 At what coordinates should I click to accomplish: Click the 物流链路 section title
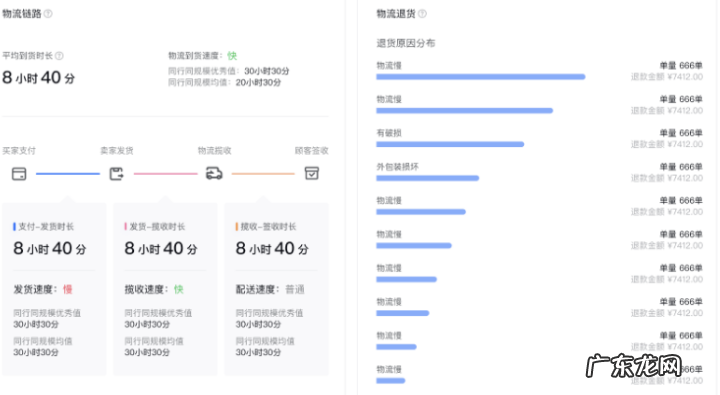click(x=22, y=14)
